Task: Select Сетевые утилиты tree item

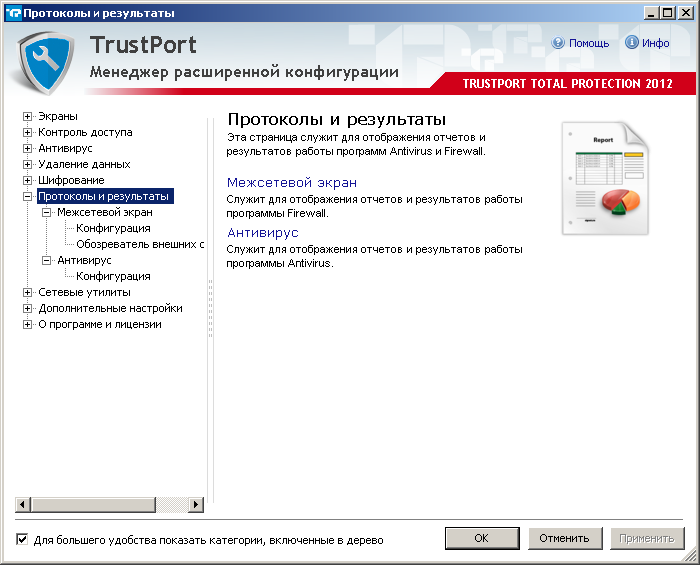Action: point(84,292)
